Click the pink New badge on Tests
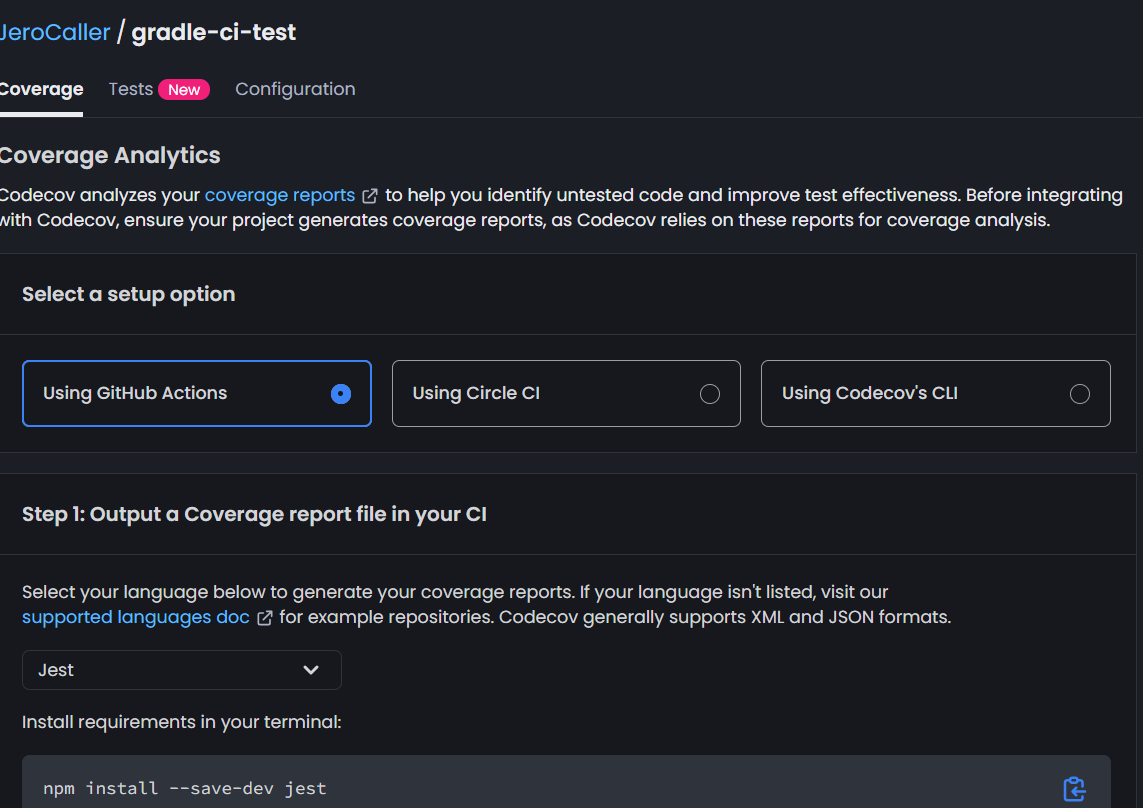The image size is (1143, 808). [x=184, y=90]
